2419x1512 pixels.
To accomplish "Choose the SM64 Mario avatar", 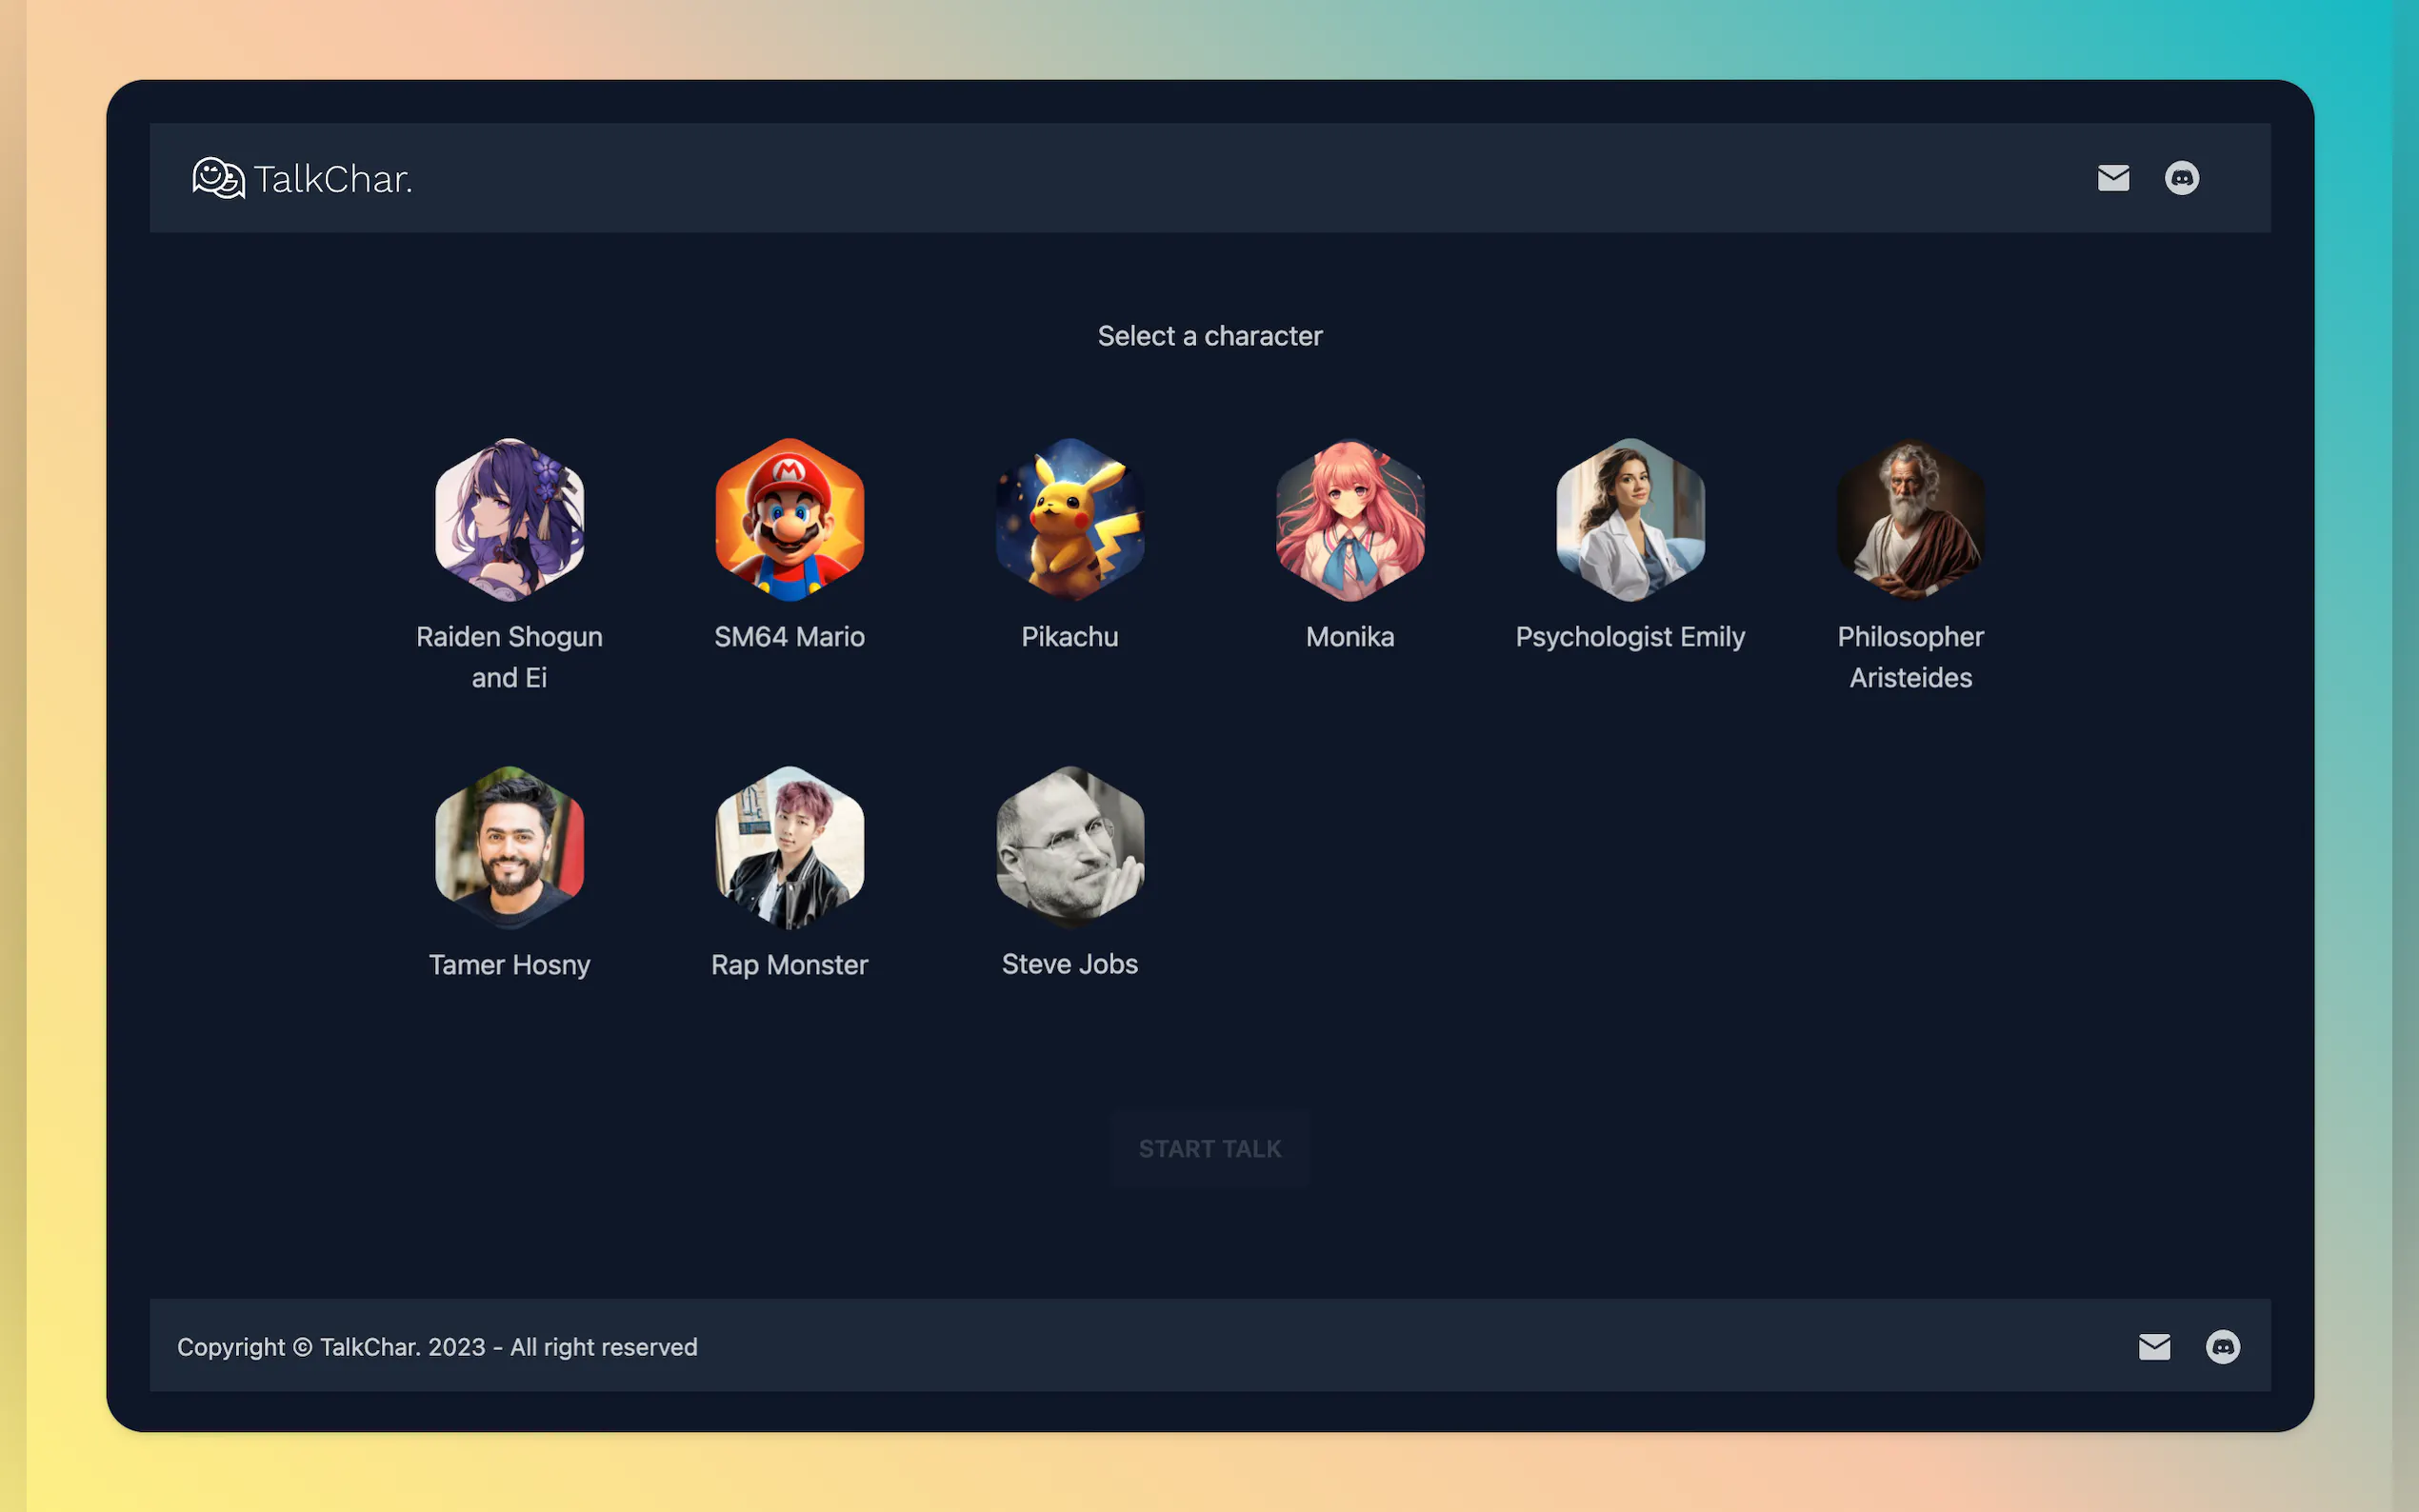I will coord(789,520).
